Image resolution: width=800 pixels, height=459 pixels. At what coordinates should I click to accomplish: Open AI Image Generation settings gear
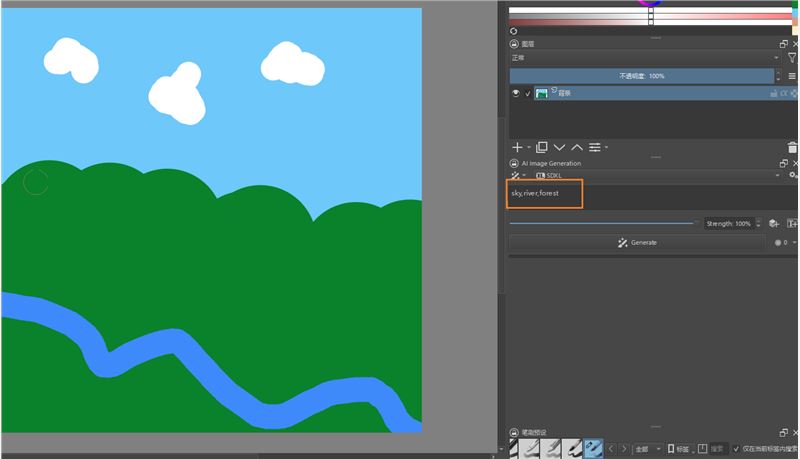[x=792, y=175]
